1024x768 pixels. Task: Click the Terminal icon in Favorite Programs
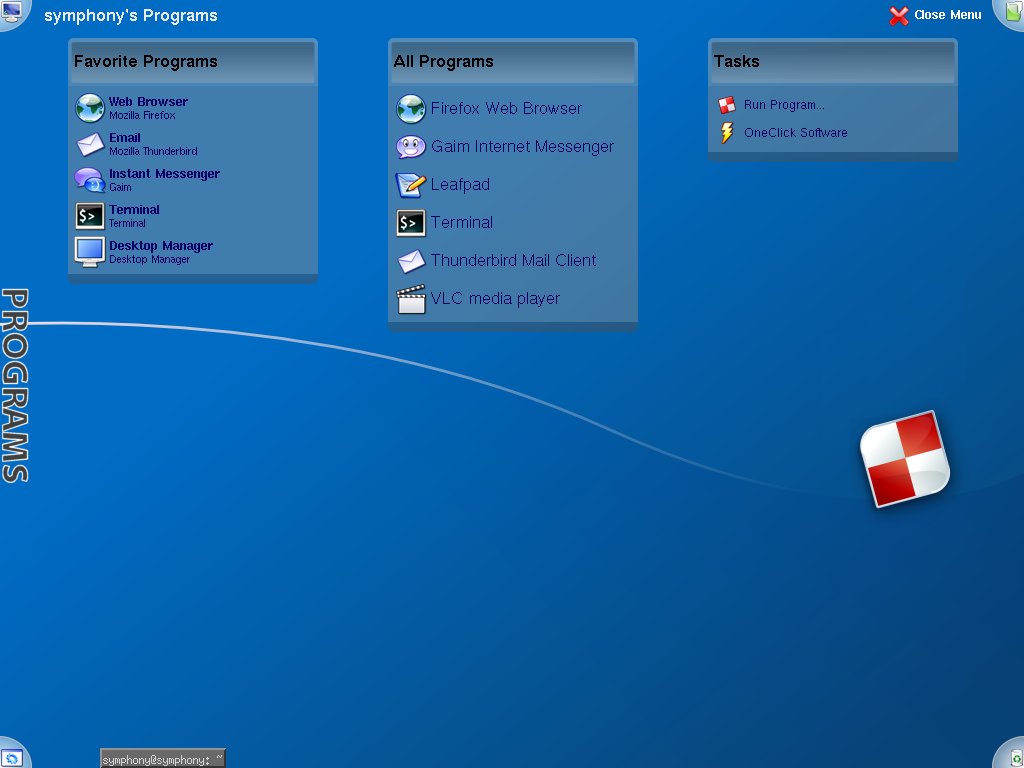tap(89, 216)
